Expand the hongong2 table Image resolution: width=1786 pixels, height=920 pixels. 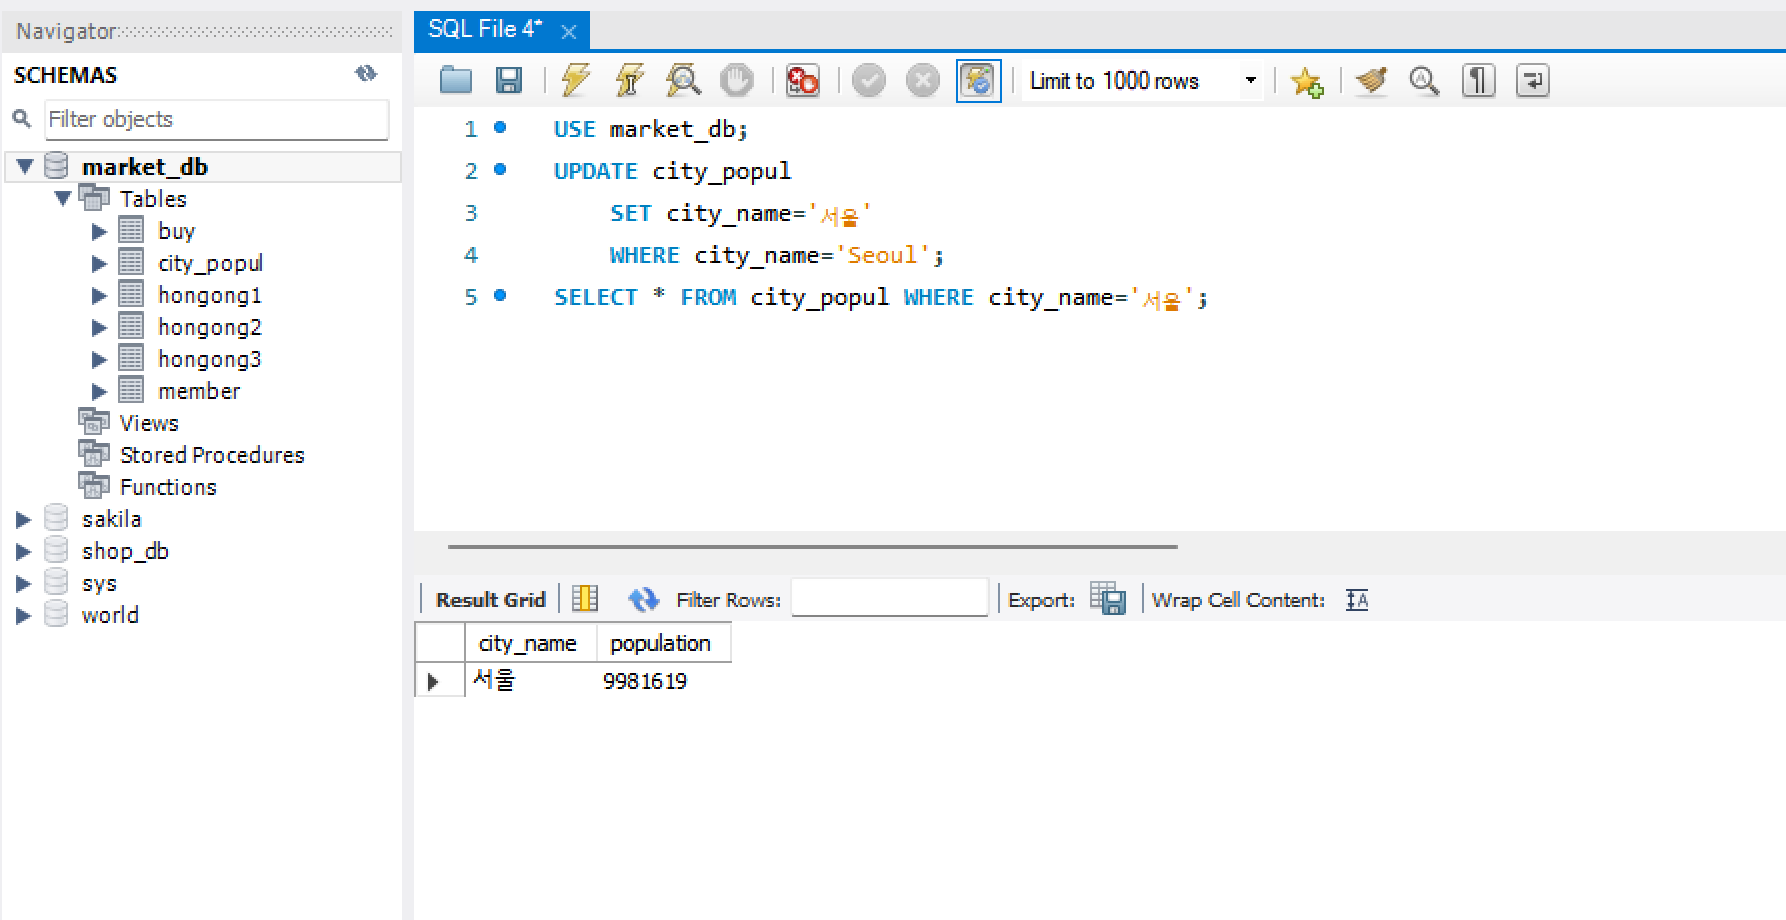[x=99, y=328]
